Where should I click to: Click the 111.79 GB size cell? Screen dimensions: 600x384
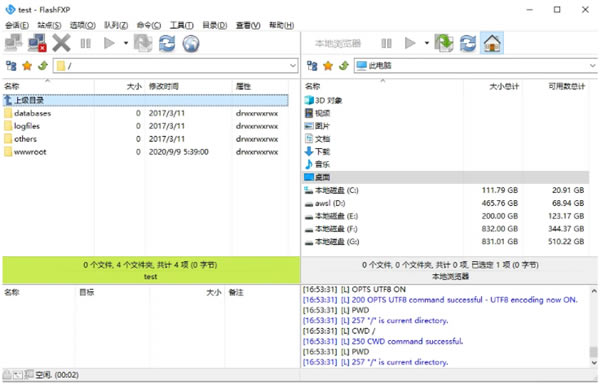[x=499, y=190]
